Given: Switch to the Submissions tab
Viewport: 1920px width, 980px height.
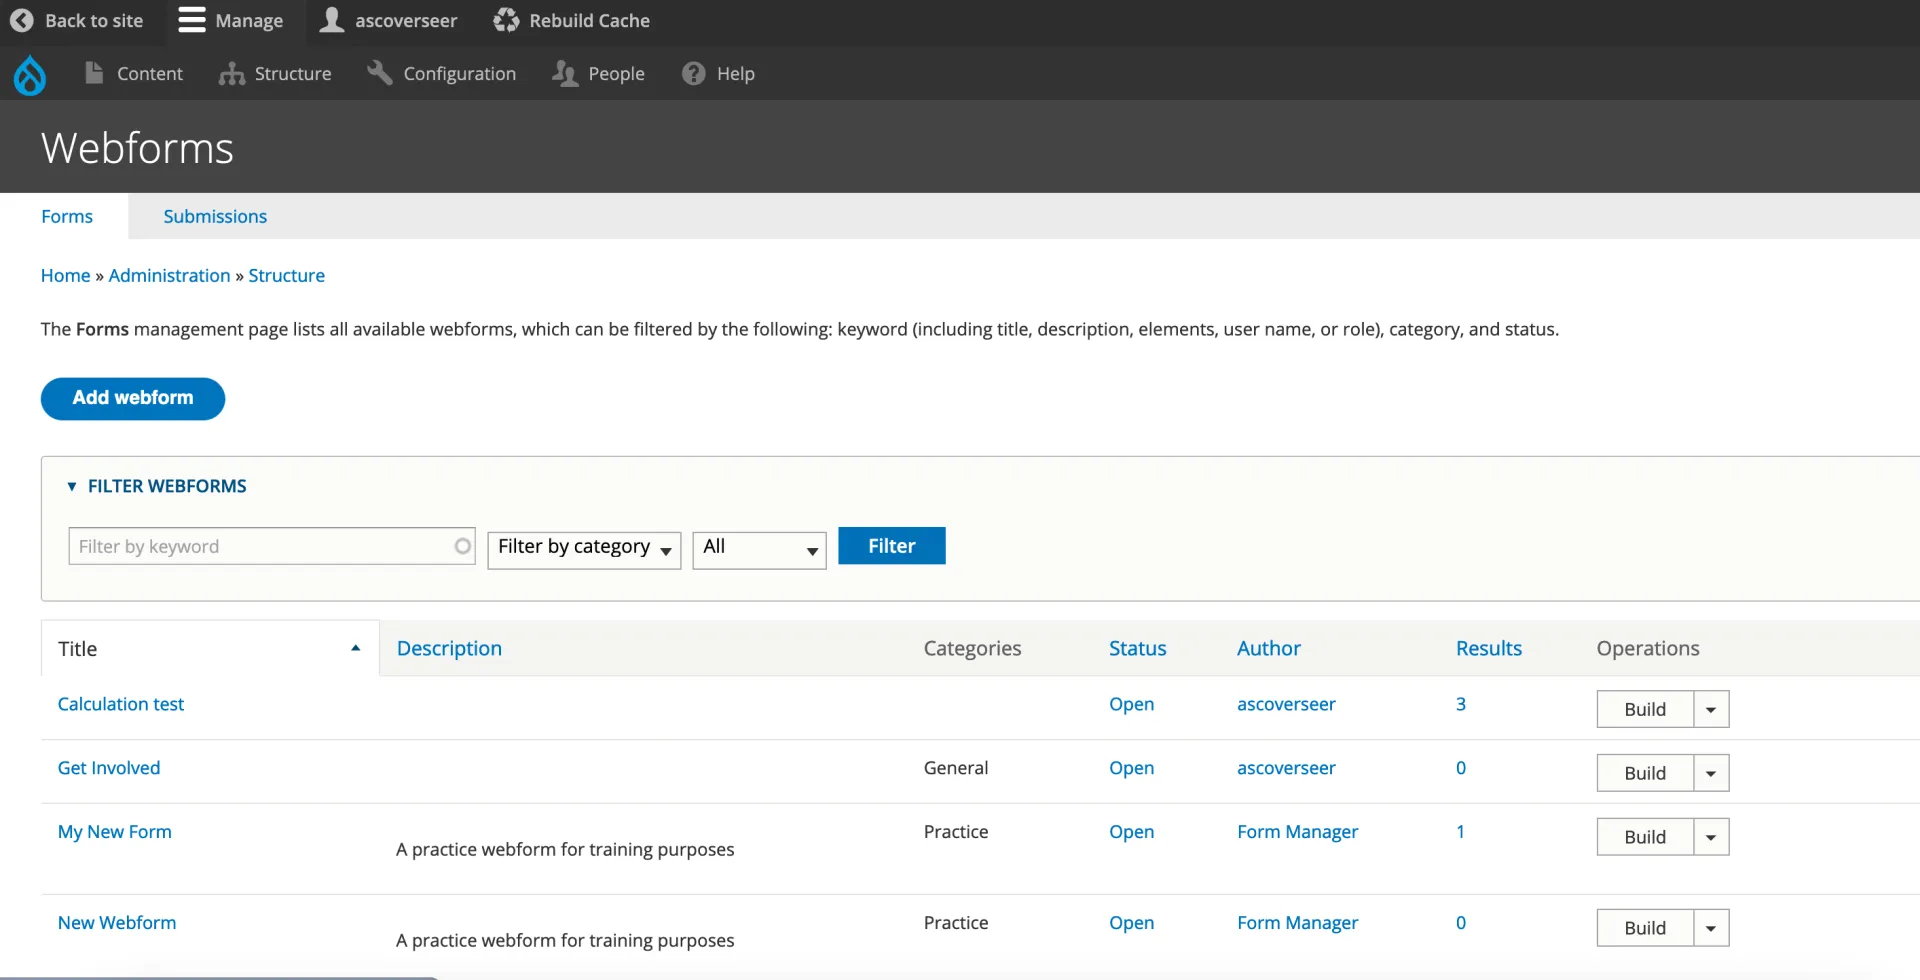Looking at the screenshot, I should [215, 216].
